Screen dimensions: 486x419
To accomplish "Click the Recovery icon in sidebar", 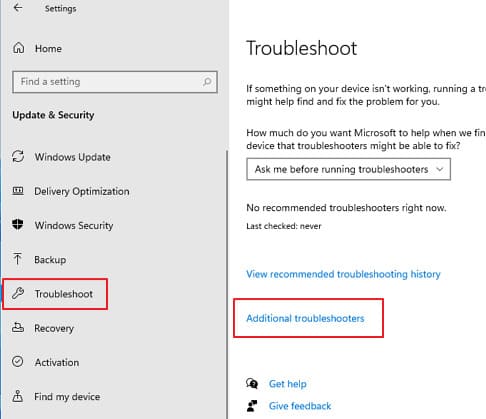I will click(x=18, y=328).
